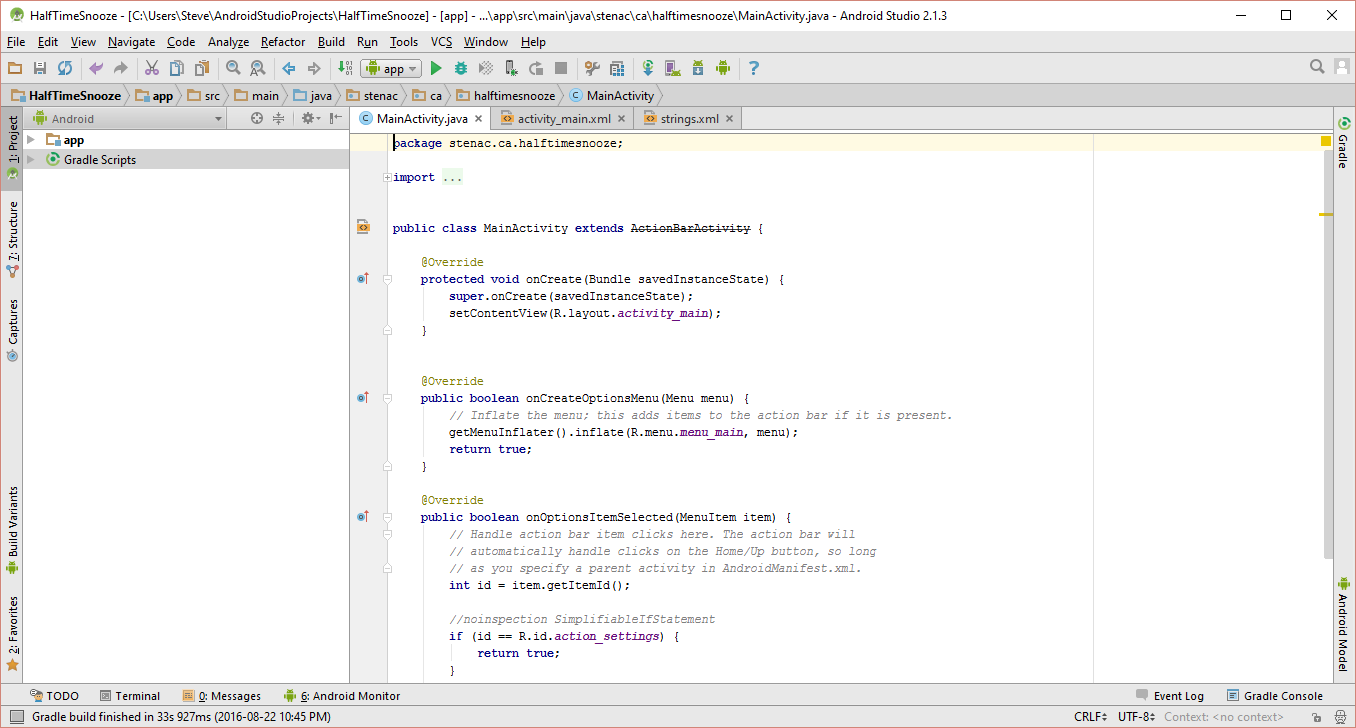Screen dimensions: 1356x728
Task: Open the Event Log
Action: click(x=1170, y=696)
